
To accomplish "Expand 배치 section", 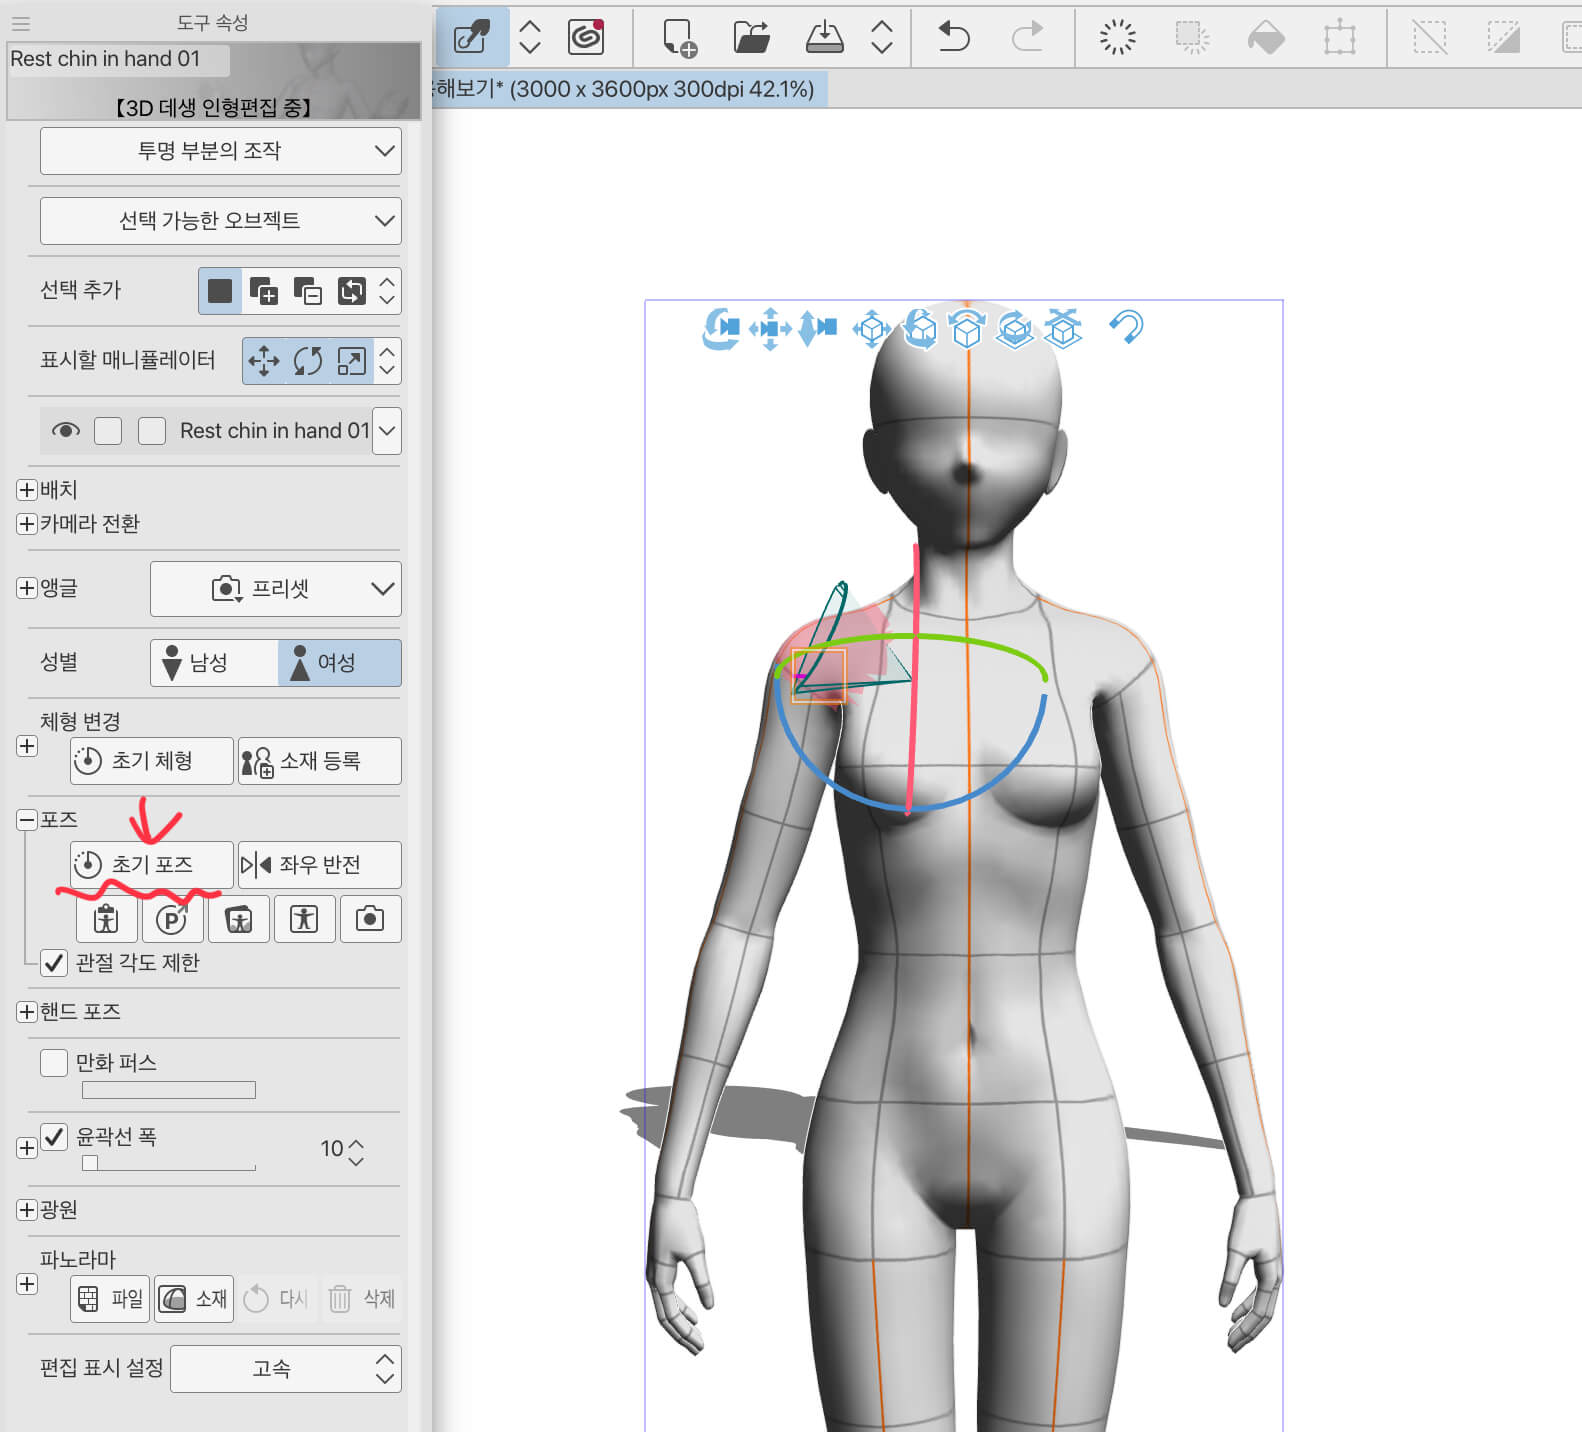I will click(27, 490).
